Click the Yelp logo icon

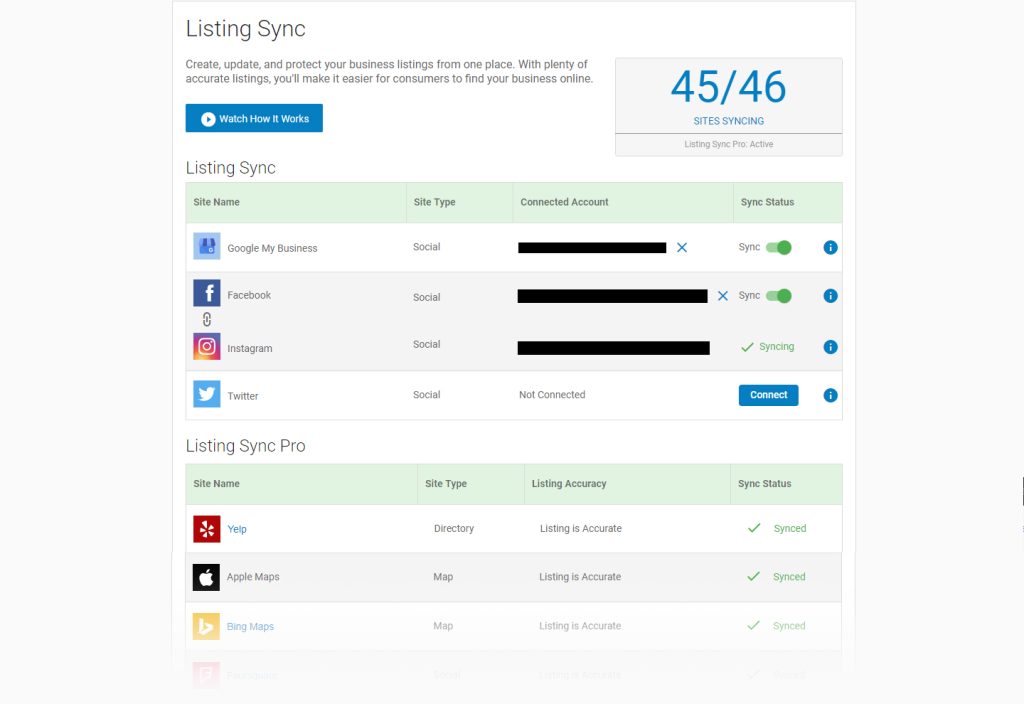pyautogui.click(x=206, y=528)
